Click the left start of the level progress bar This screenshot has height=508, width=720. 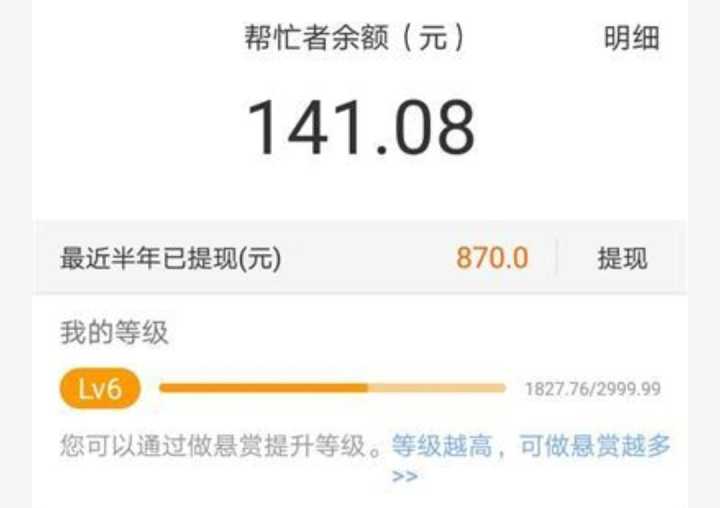(x=164, y=389)
